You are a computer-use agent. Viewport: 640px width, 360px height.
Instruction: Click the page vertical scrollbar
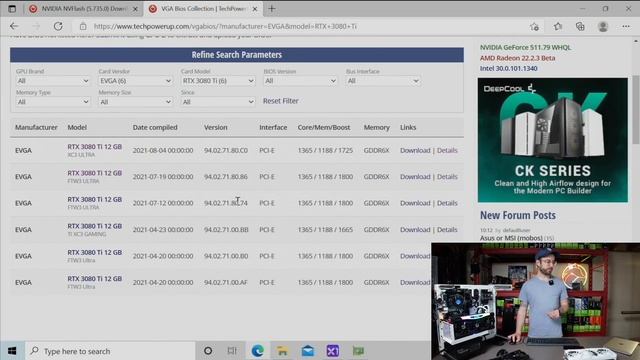pyautogui.click(x=636, y=109)
